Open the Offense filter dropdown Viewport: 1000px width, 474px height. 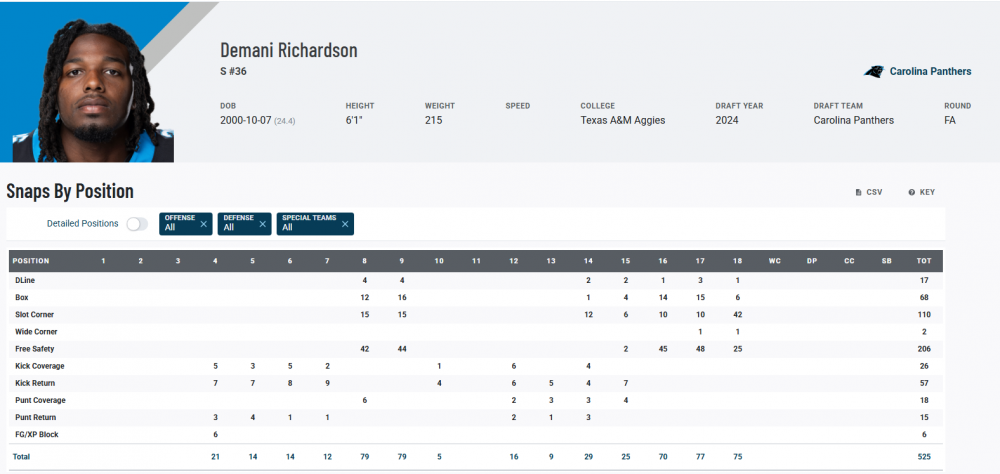(178, 224)
